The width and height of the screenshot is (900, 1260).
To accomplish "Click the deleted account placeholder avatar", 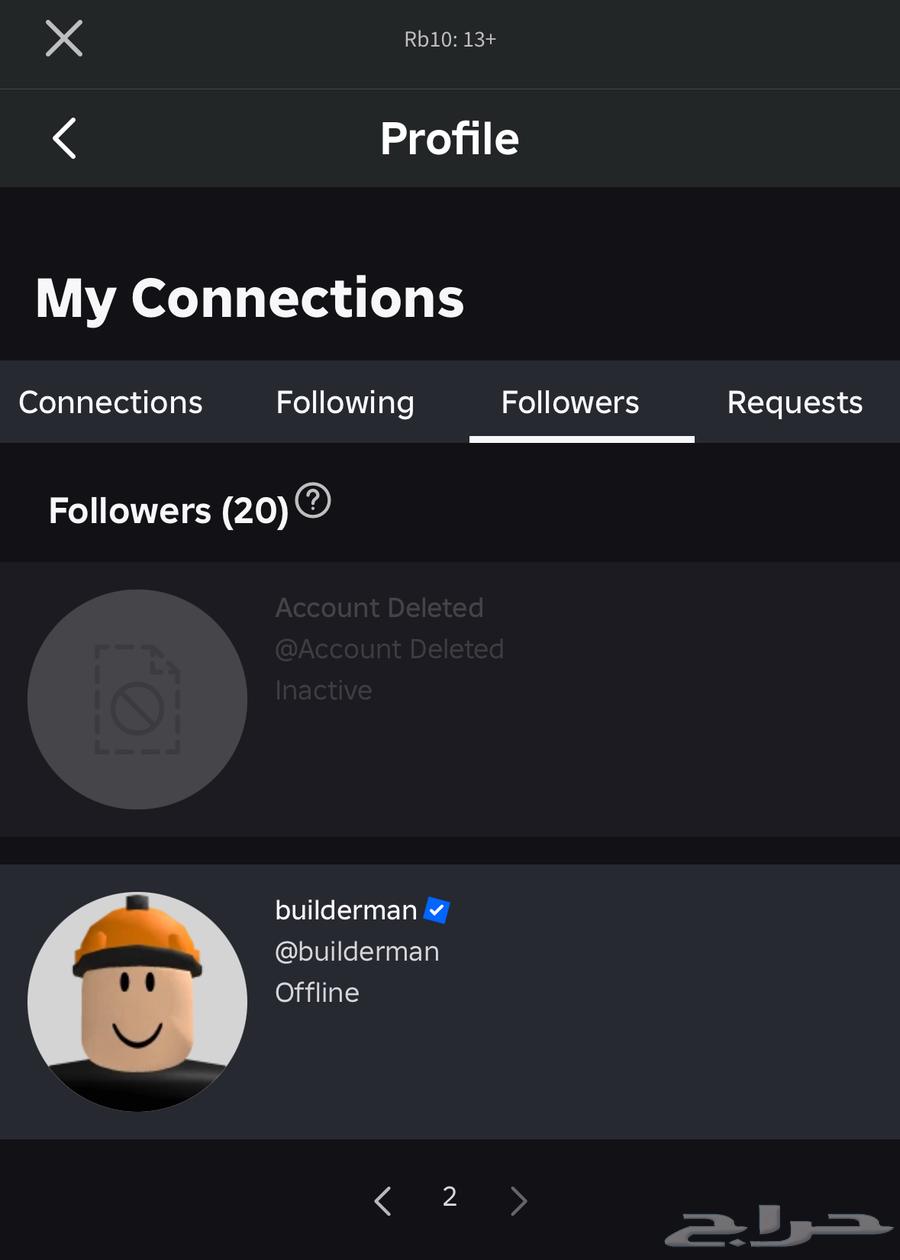I will pos(137,699).
